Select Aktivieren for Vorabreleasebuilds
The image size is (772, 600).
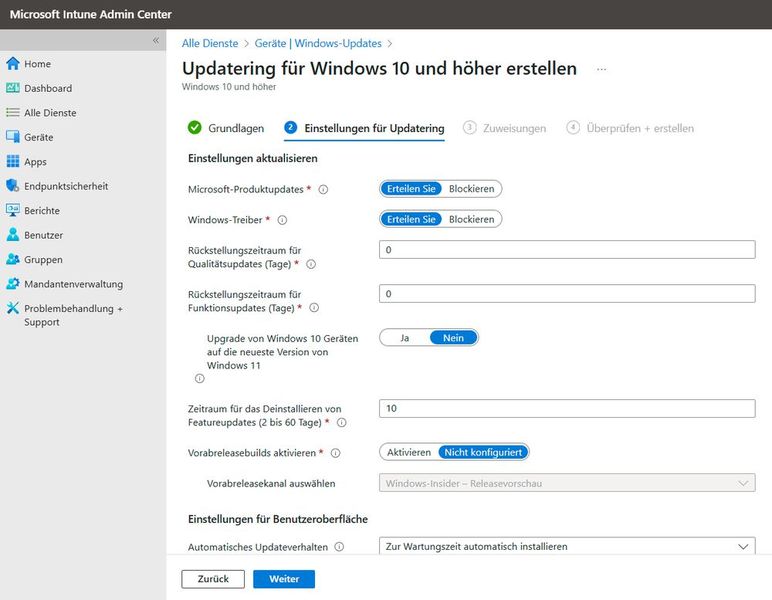409,452
